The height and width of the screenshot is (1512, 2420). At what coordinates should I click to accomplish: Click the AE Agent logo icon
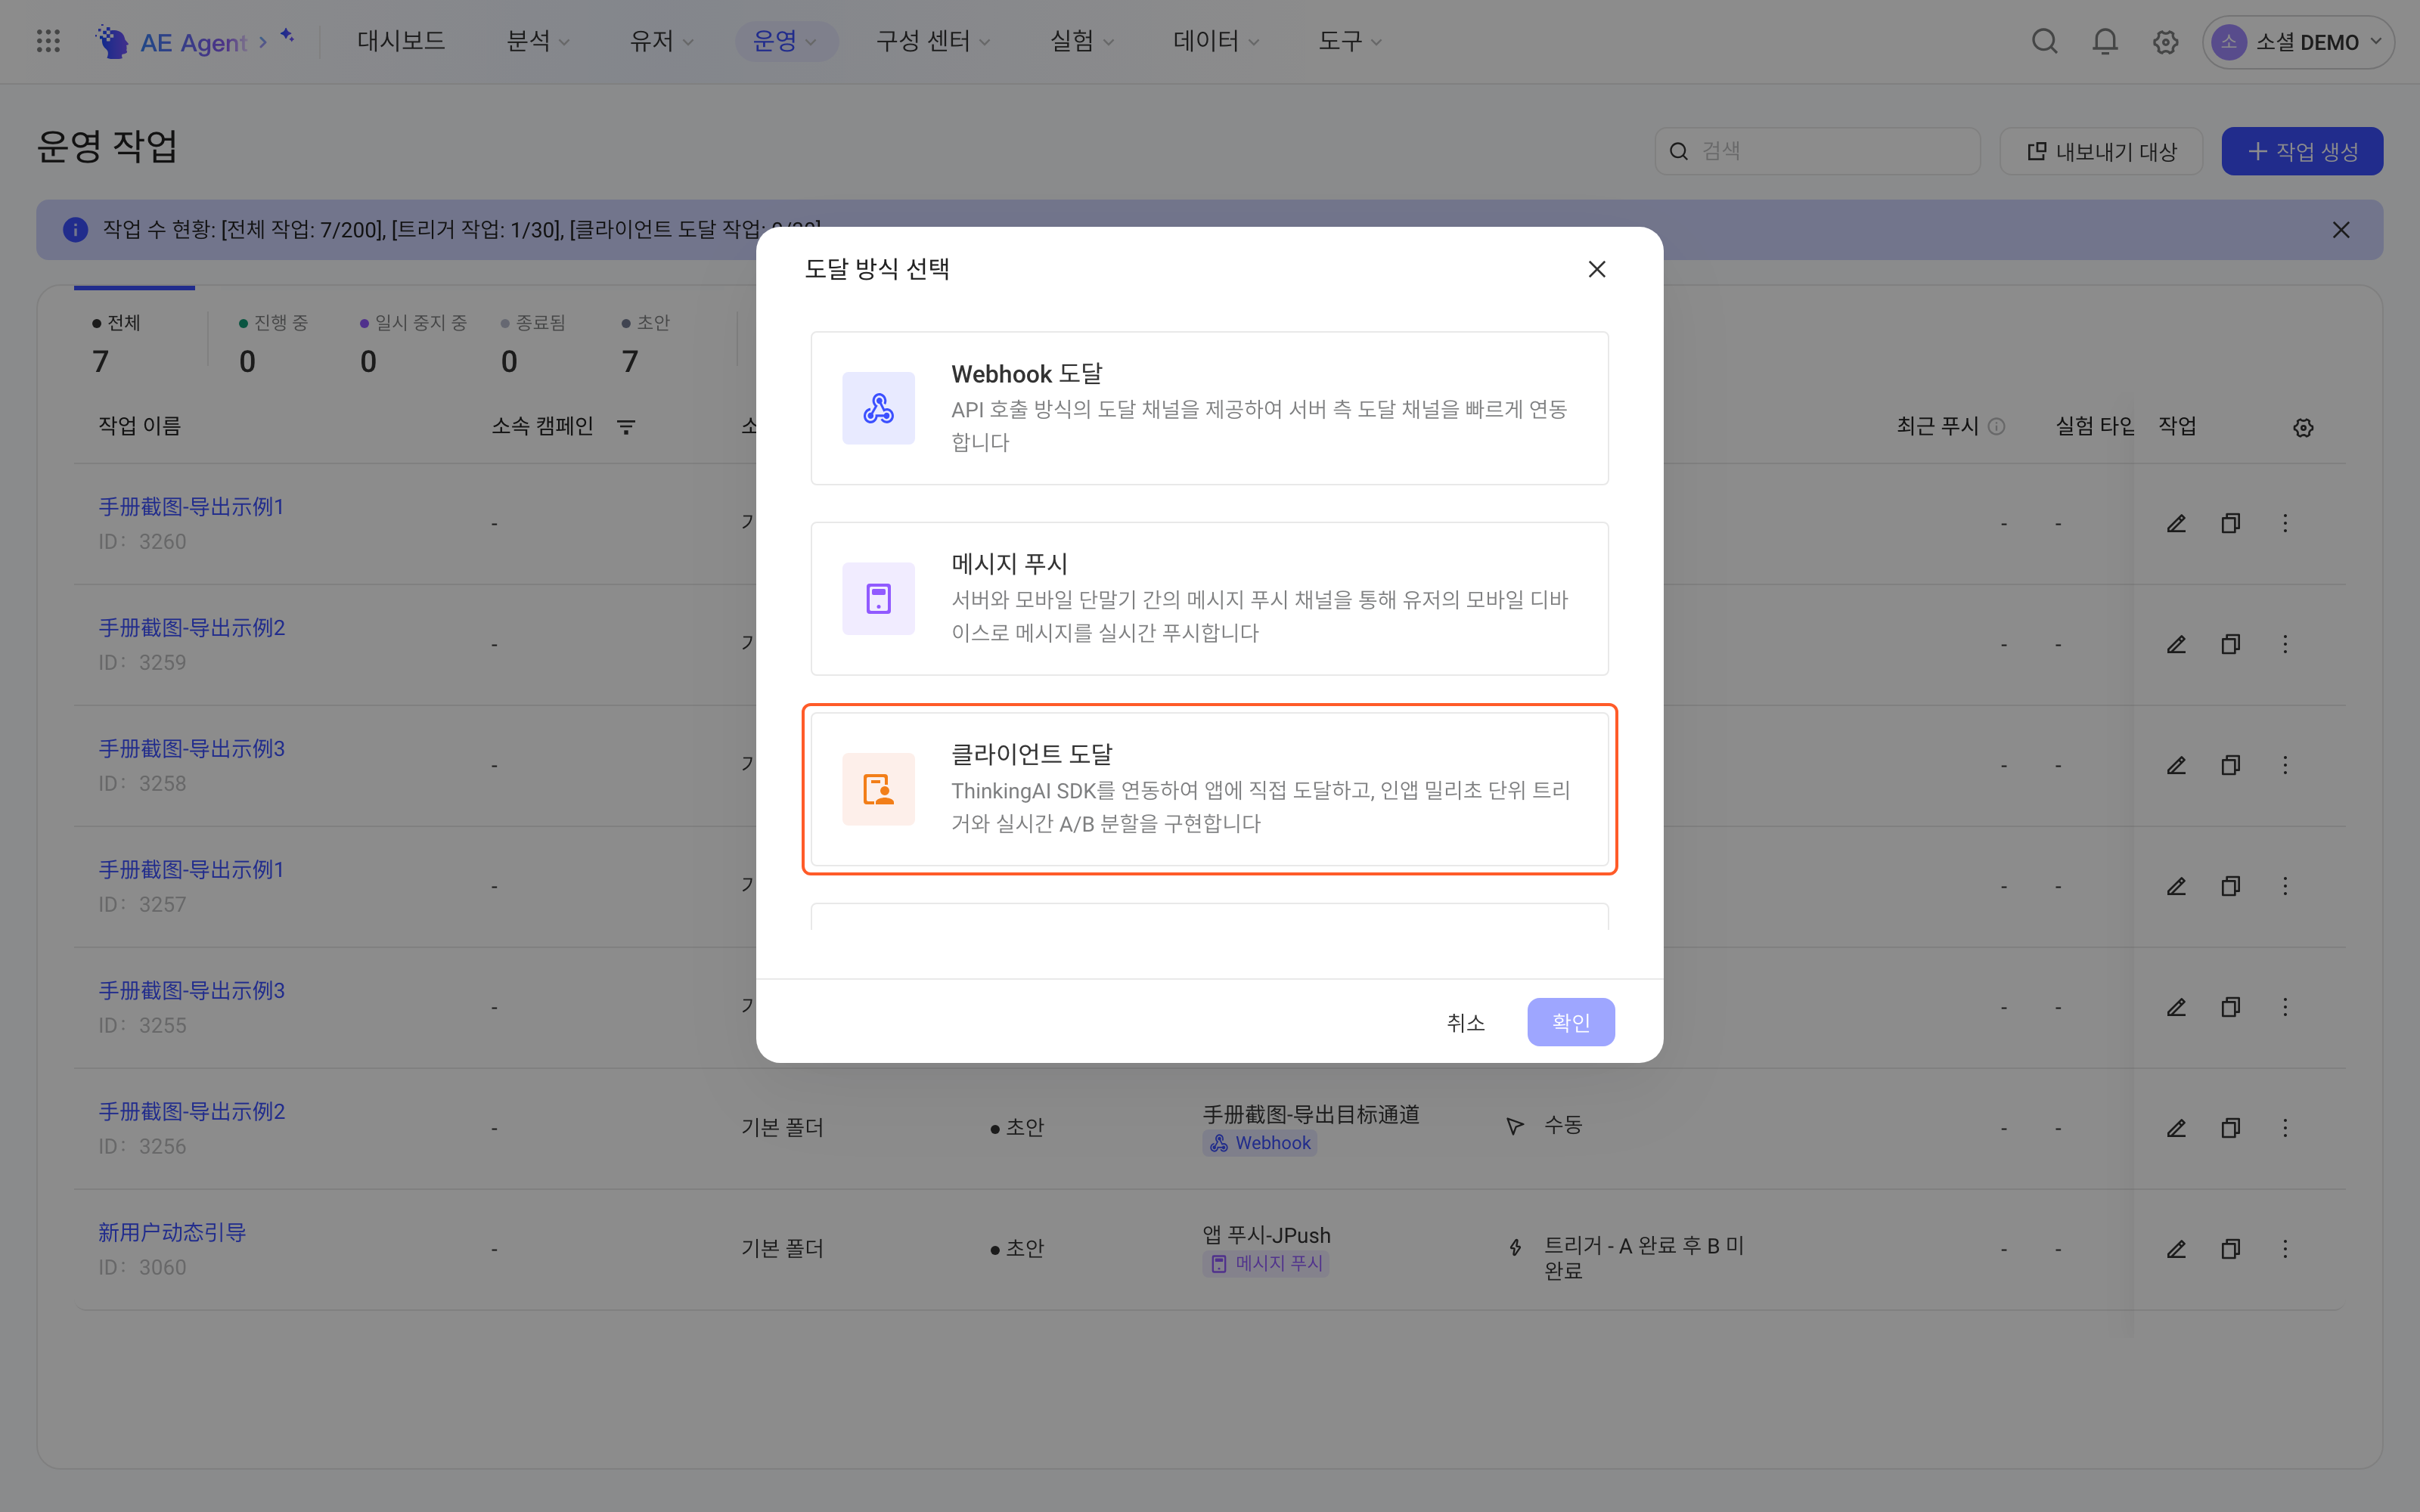click(112, 41)
